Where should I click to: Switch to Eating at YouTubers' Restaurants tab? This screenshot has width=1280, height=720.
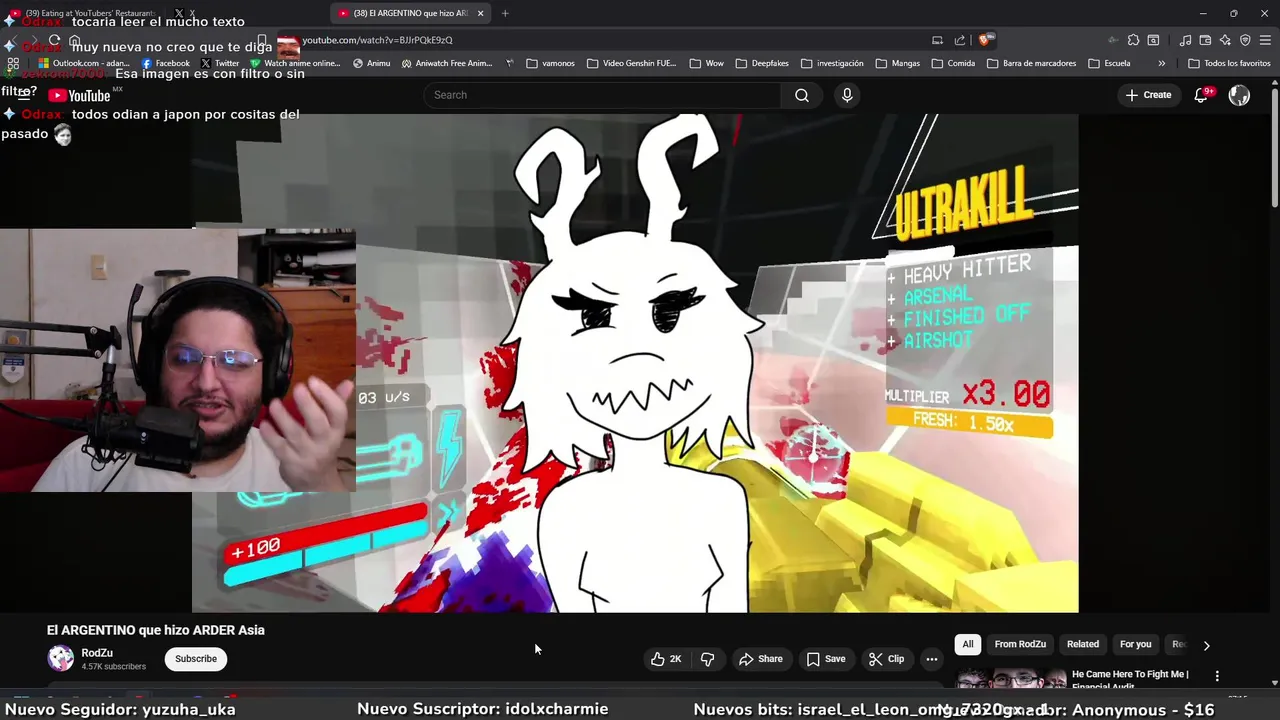pyautogui.click(x=85, y=13)
